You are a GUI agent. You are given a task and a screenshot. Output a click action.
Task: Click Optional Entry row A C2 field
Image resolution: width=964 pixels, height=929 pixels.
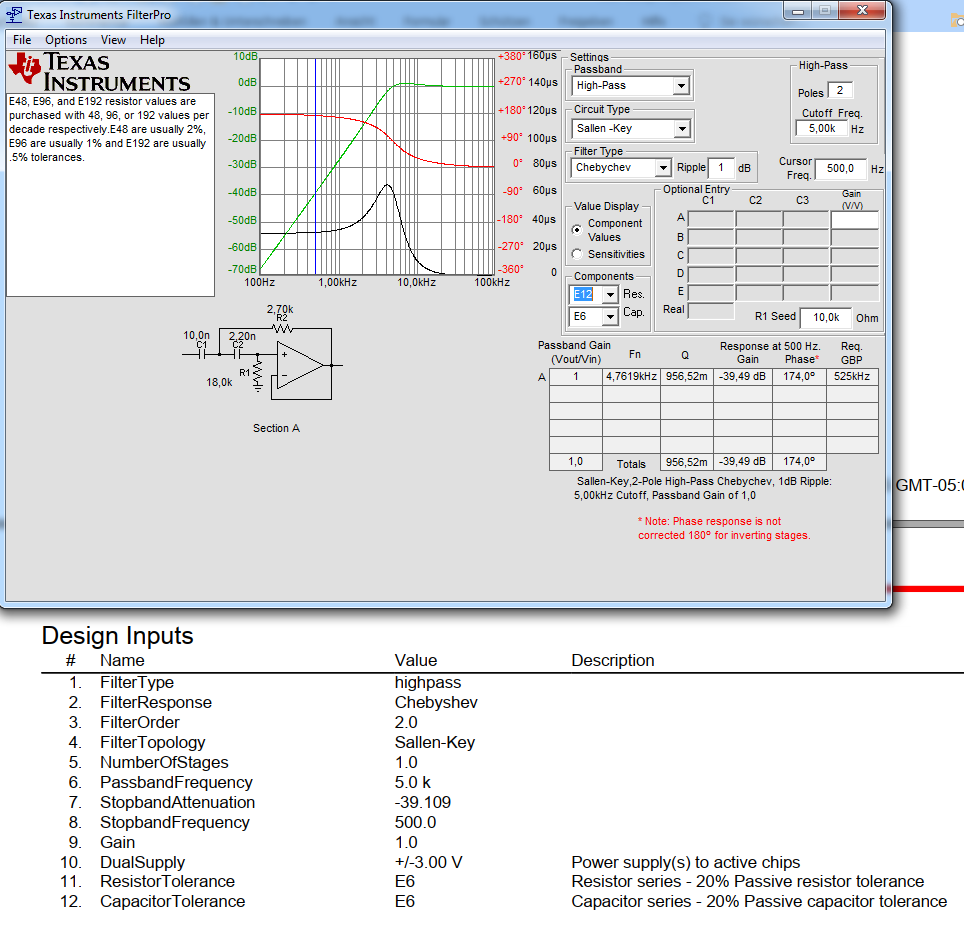(759, 219)
